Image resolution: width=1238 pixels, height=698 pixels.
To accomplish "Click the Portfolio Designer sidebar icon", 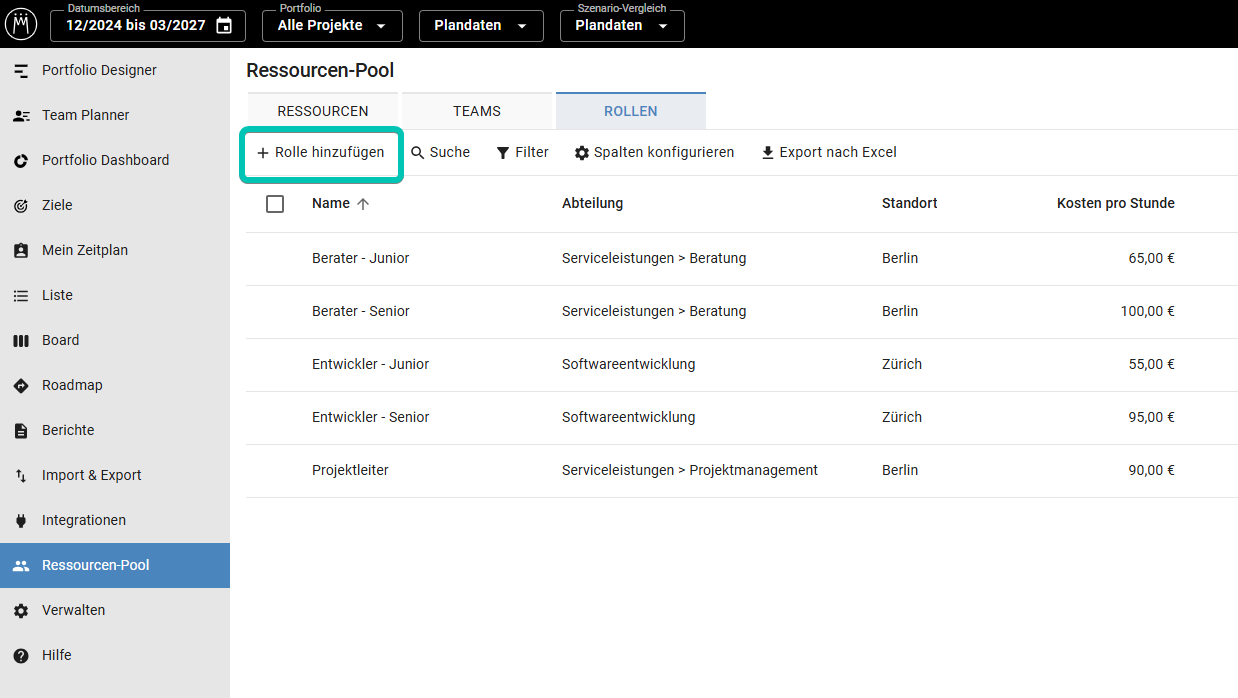I will point(21,71).
